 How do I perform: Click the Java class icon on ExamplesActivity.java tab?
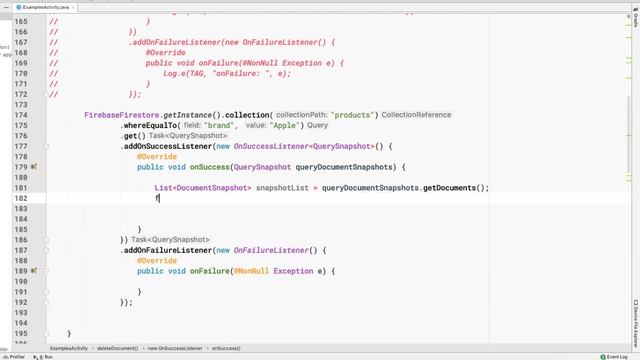(x=19, y=7)
